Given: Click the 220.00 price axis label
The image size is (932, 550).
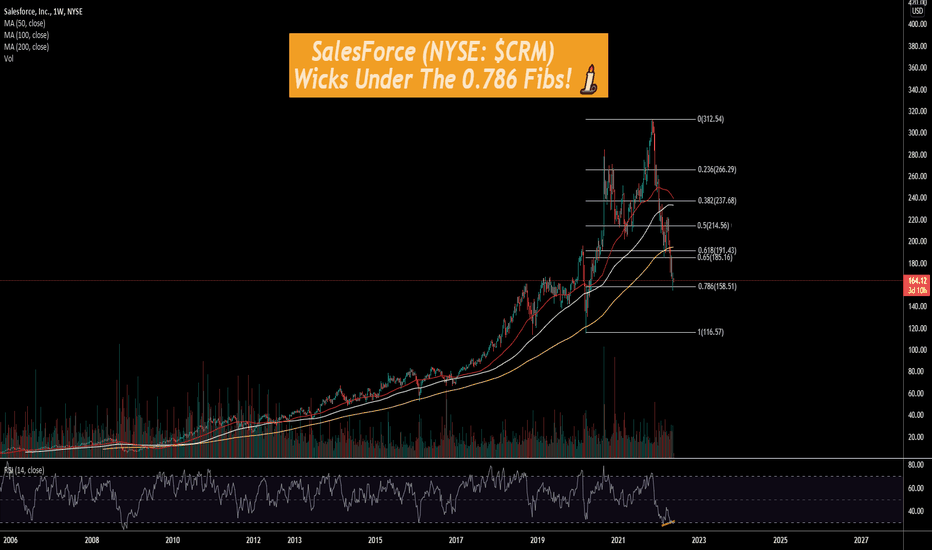Looking at the screenshot, I should (917, 220).
